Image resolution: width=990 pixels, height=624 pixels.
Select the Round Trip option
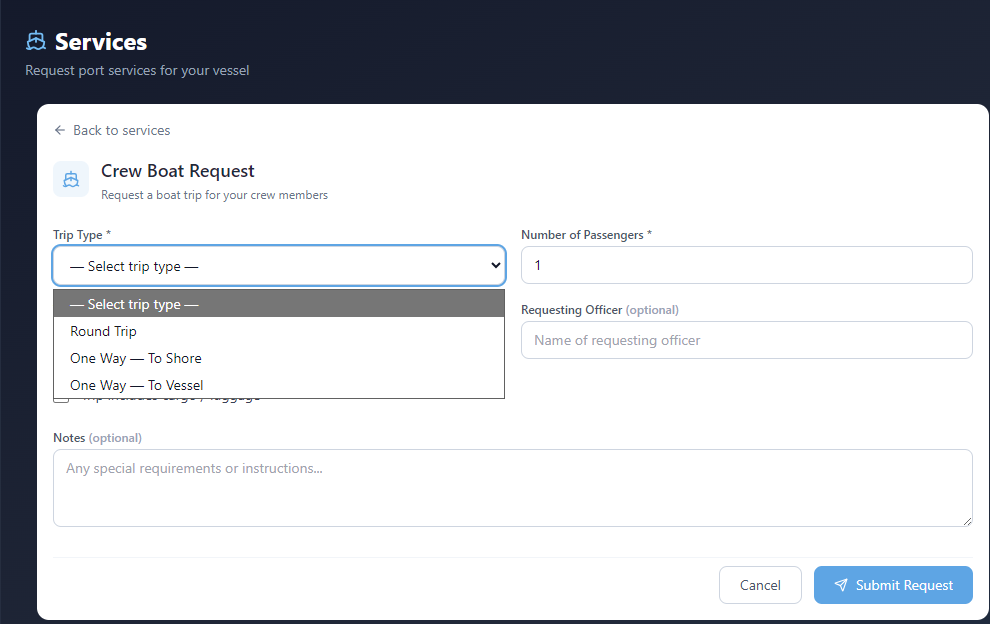[279, 331]
